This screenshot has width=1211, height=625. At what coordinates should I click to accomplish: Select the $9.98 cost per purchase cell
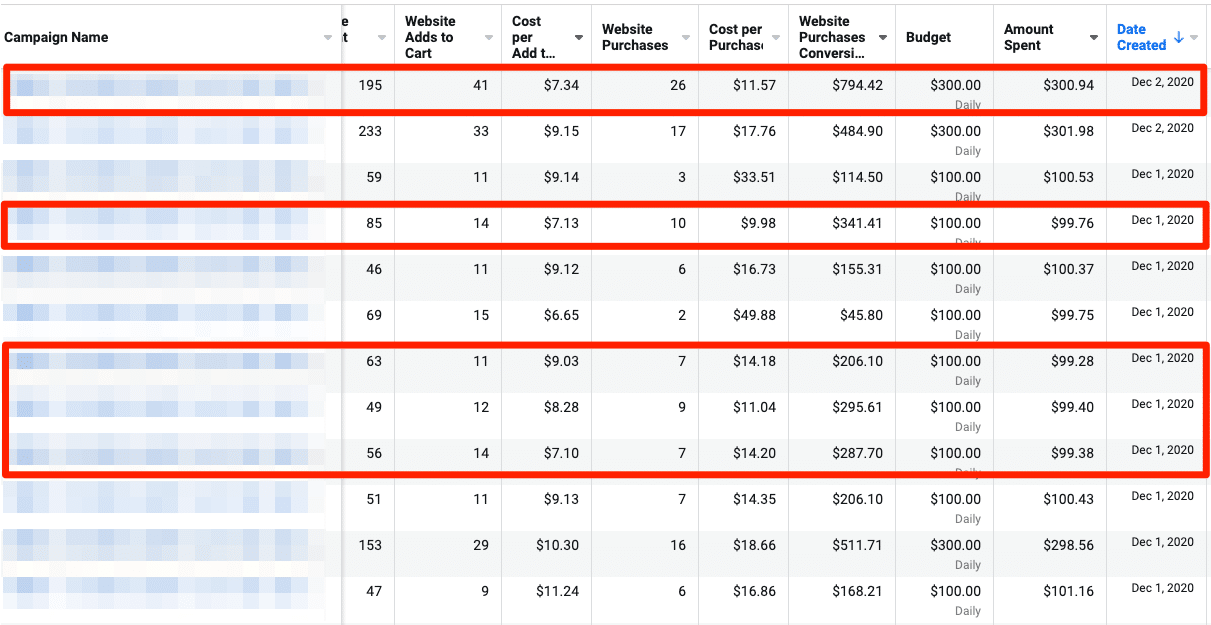pos(757,223)
